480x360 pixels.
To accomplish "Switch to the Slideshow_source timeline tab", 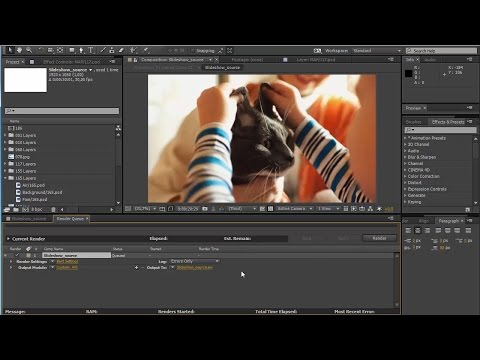I will pos(29,219).
